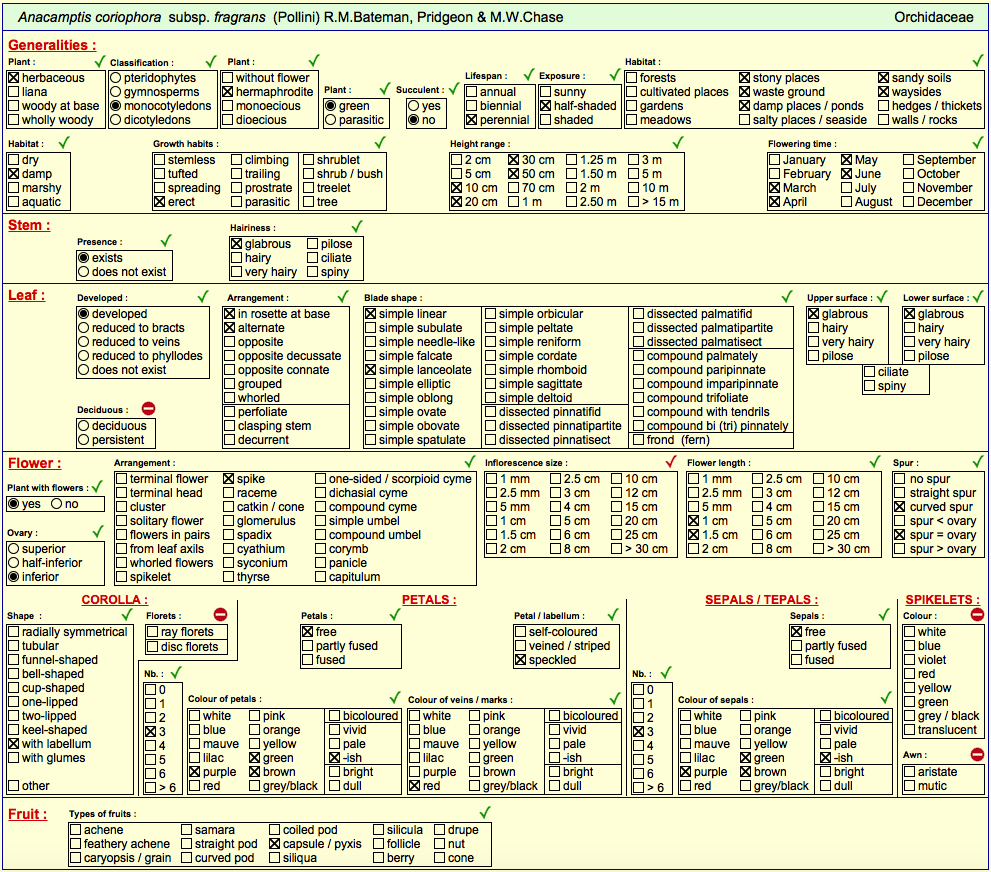The image size is (991, 872).
Task: Choose the superior ovary radio option
Action: 13,548
